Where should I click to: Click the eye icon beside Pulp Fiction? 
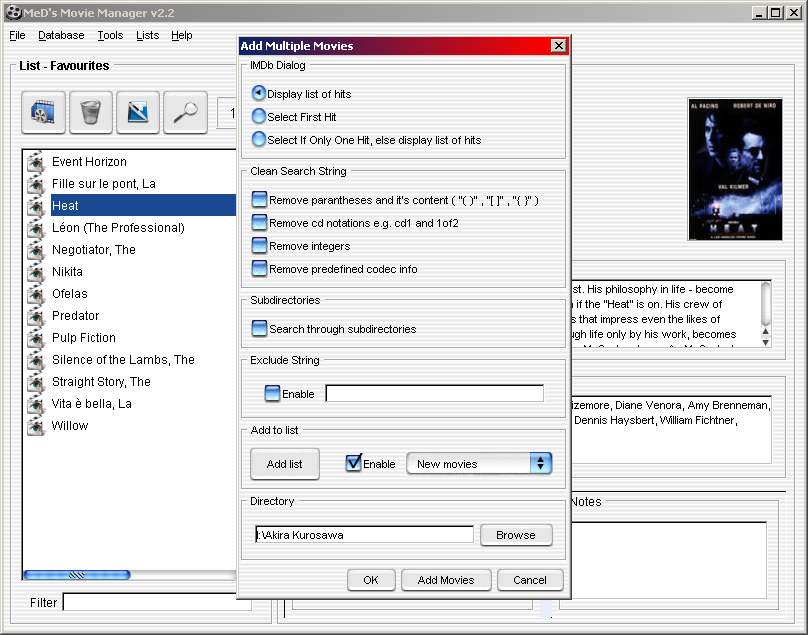pos(36,338)
